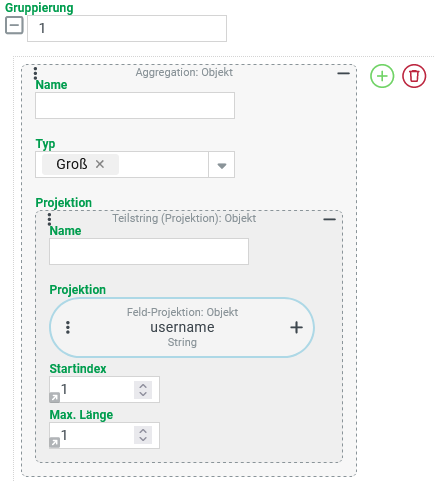434x482 pixels.
Task: Open the Teilstring projection three-dot handle
Action: (49, 220)
